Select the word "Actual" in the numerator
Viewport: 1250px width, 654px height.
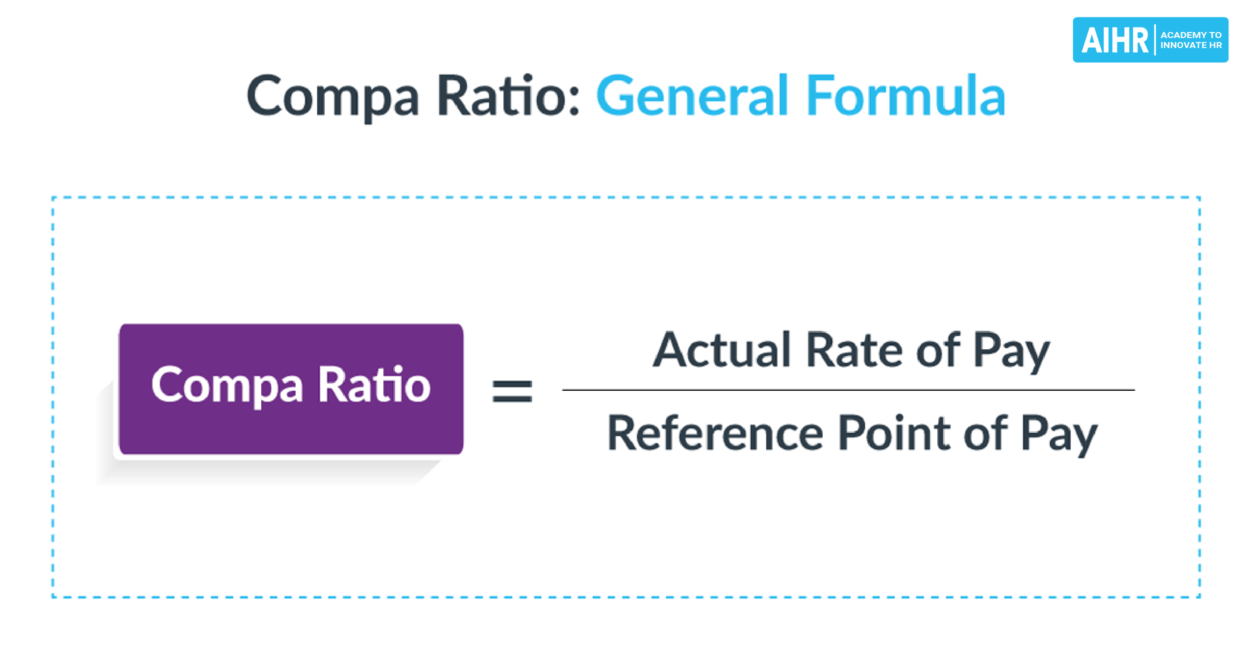click(713, 350)
